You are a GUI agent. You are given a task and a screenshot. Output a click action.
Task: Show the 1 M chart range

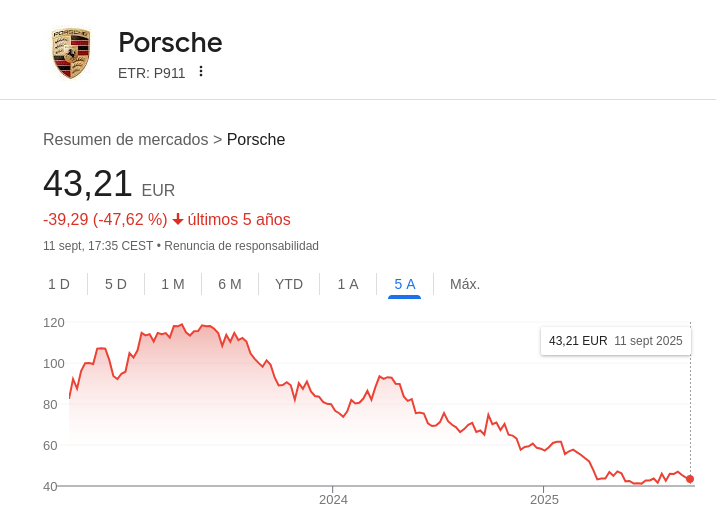point(173,284)
